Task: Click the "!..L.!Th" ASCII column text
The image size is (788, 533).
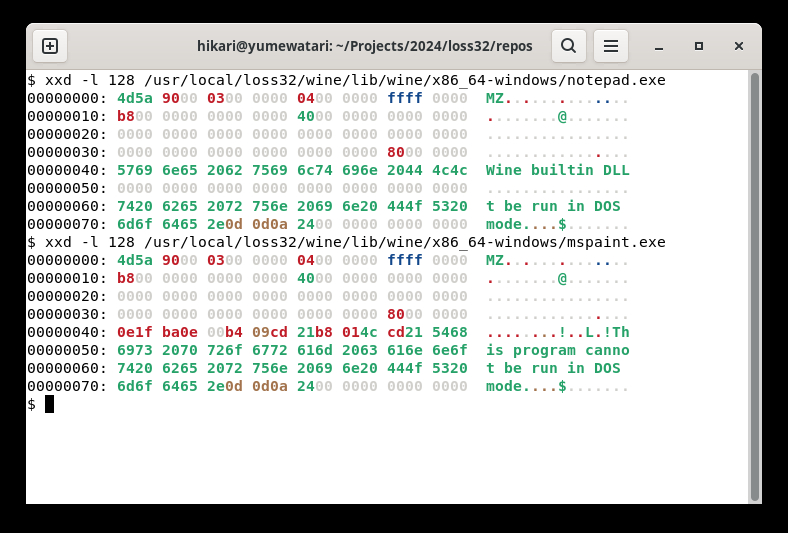Action: click(x=593, y=332)
